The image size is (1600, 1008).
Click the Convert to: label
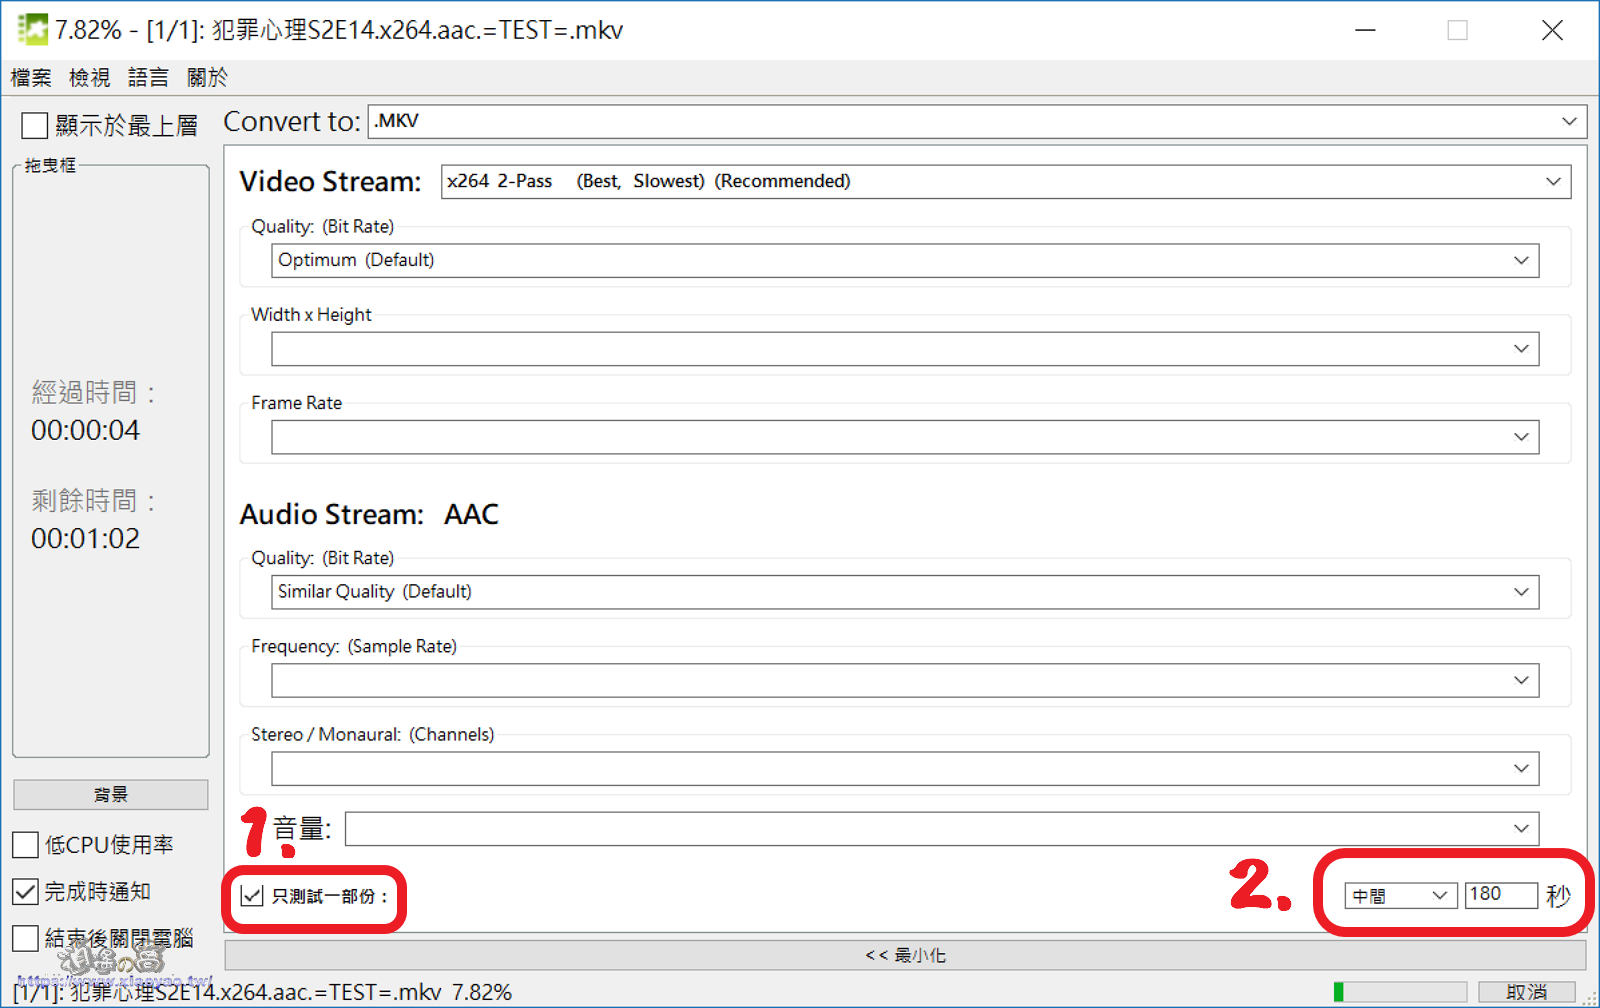coord(292,122)
